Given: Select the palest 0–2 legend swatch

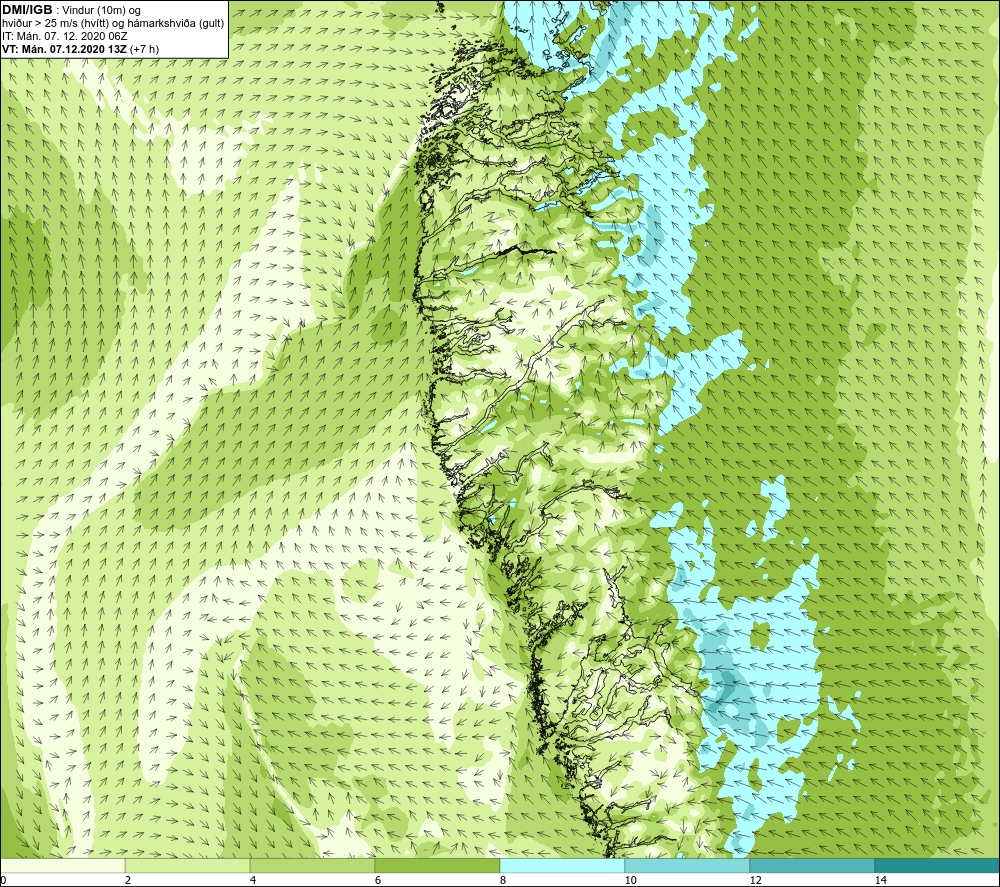Looking at the screenshot, I should point(62,865).
